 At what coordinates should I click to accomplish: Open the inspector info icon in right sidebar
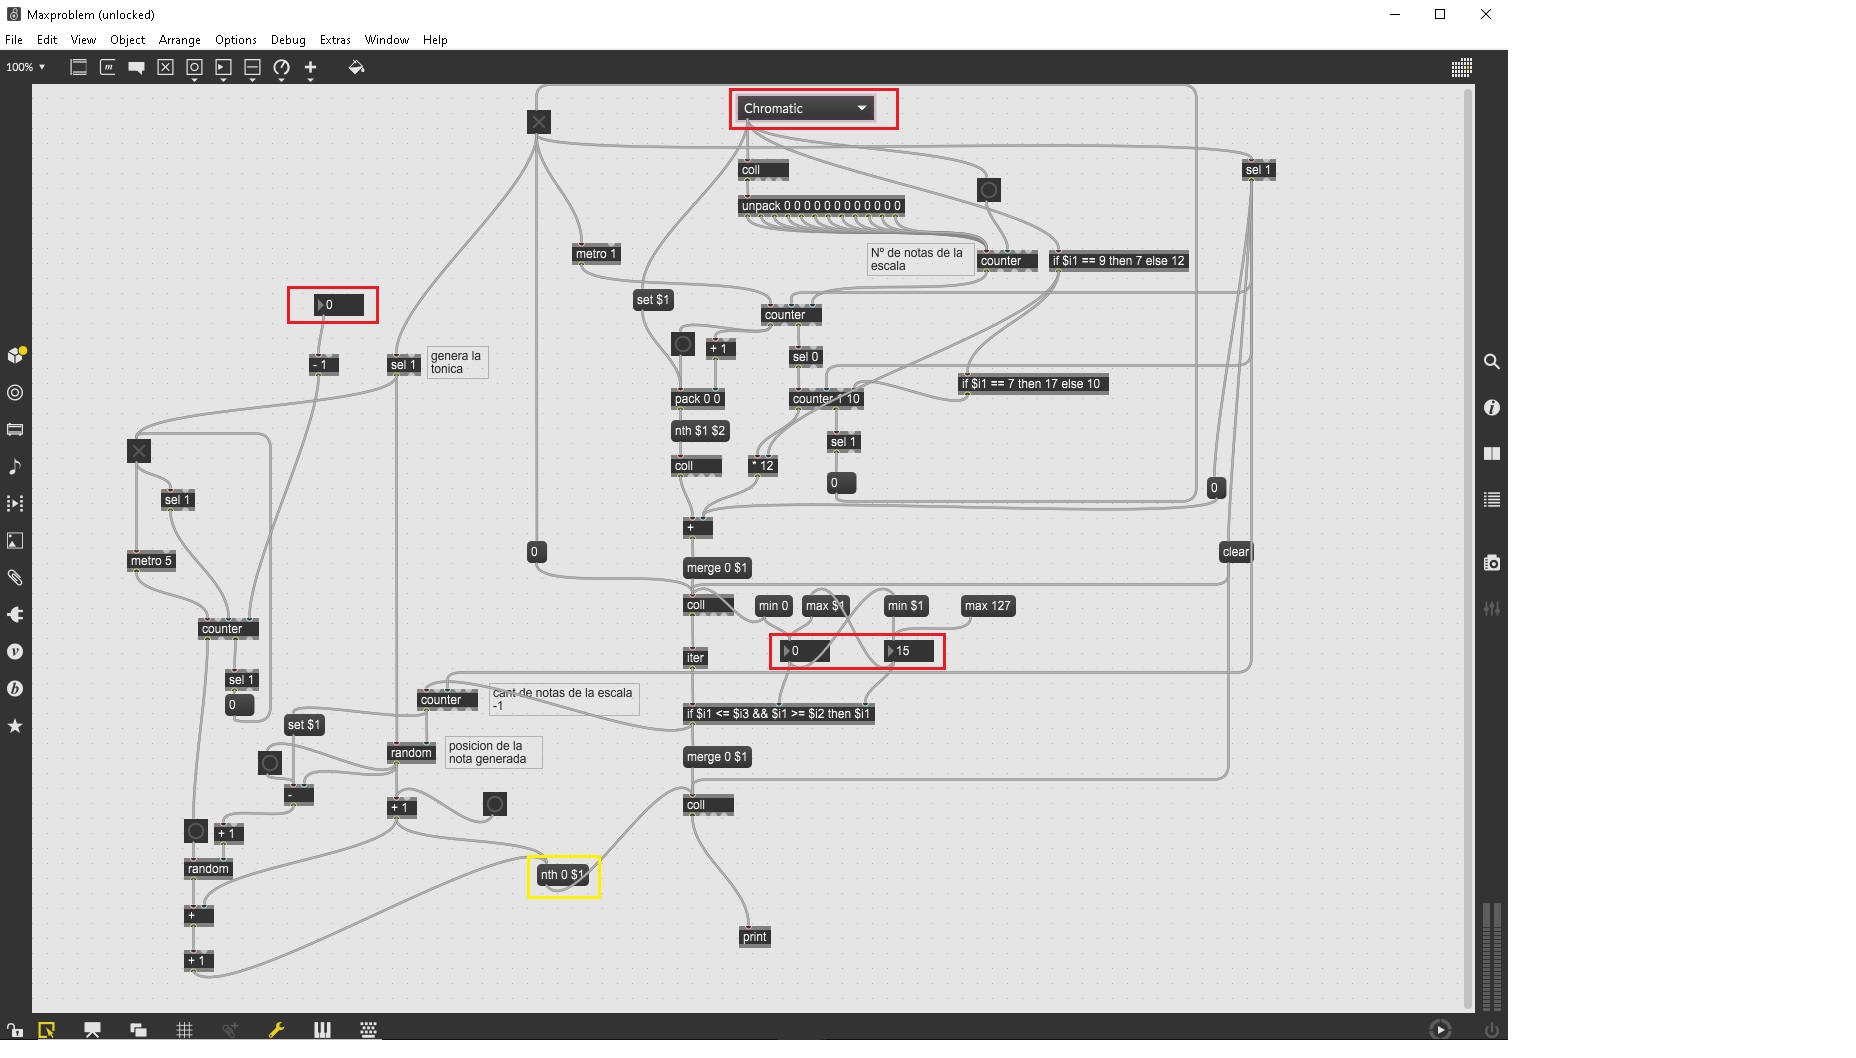[x=1491, y=407]
